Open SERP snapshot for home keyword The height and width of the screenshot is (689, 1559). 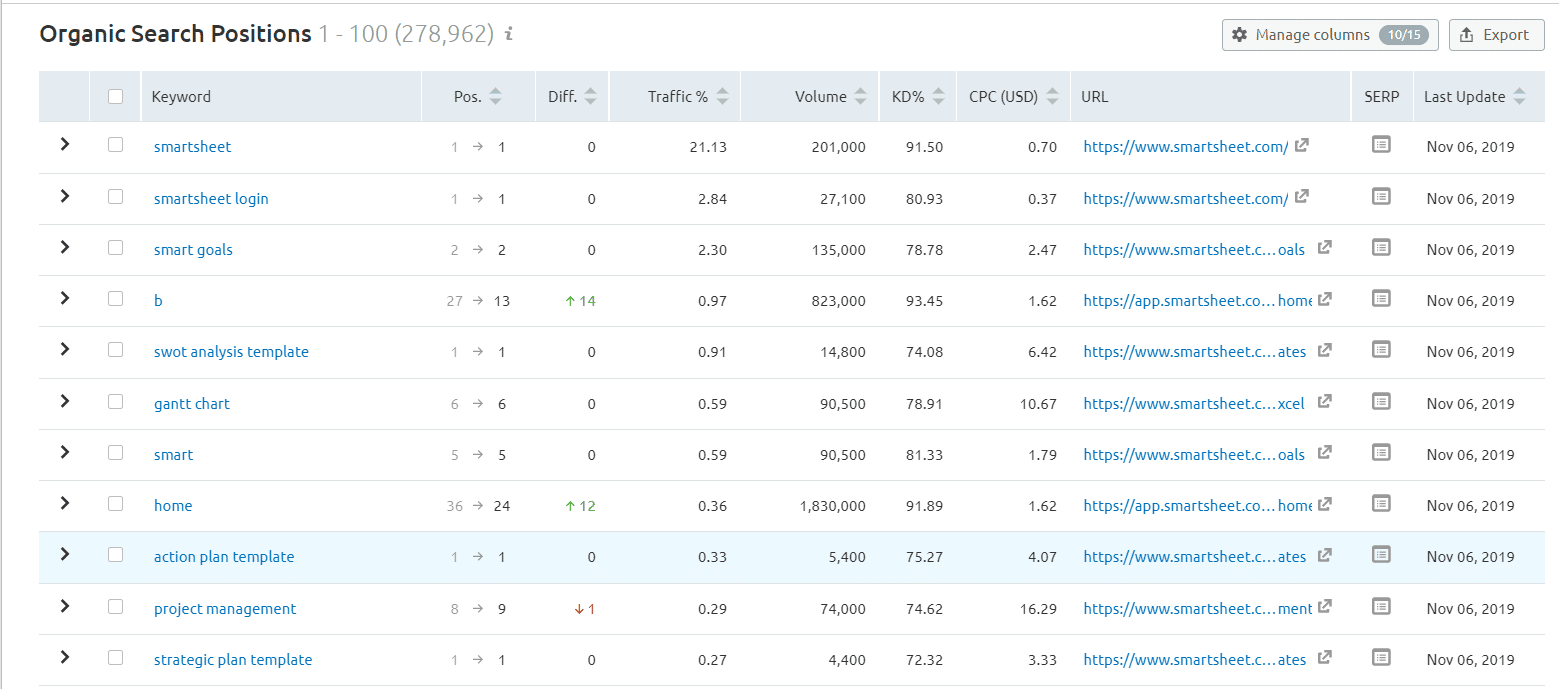coord(1381,503)
